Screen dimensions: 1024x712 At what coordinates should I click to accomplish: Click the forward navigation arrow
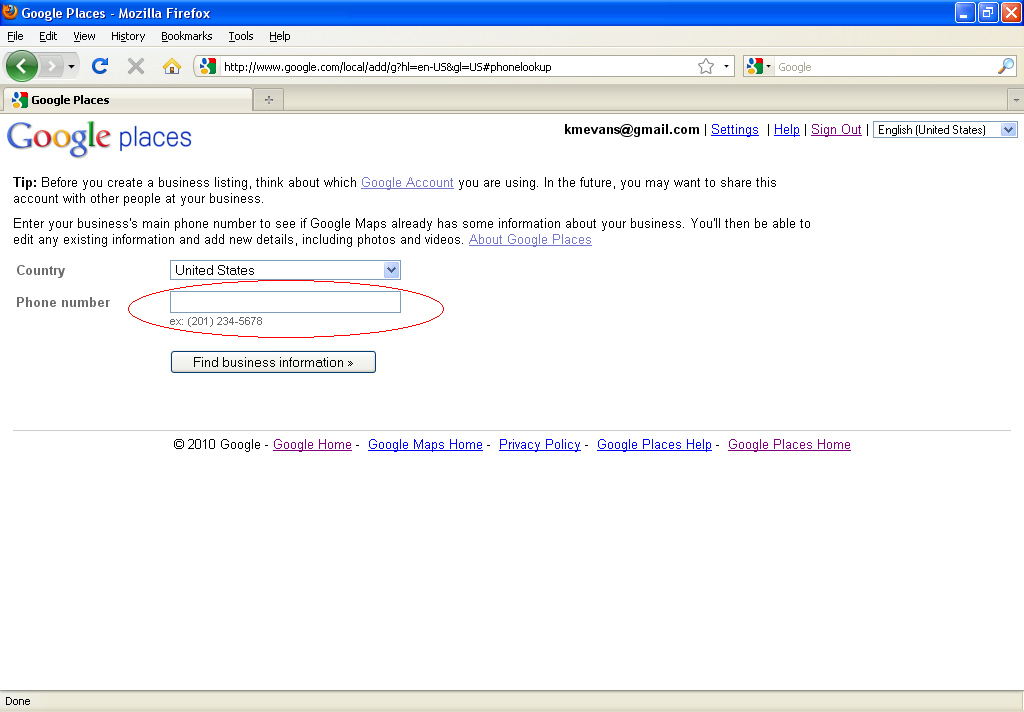click(x=52, y=66)
